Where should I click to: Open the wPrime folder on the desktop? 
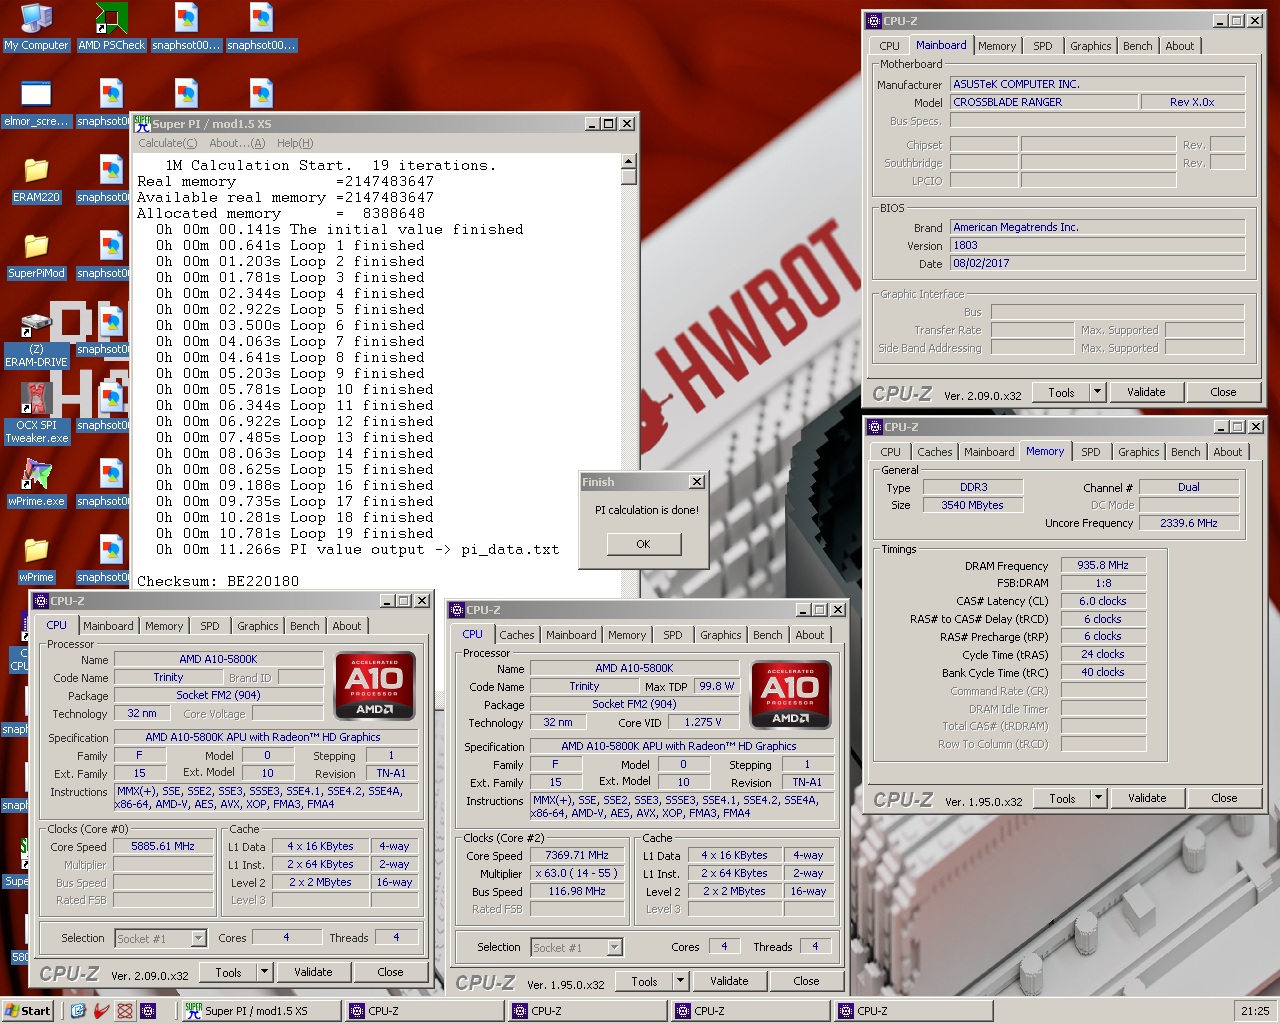tap(36, 559)
